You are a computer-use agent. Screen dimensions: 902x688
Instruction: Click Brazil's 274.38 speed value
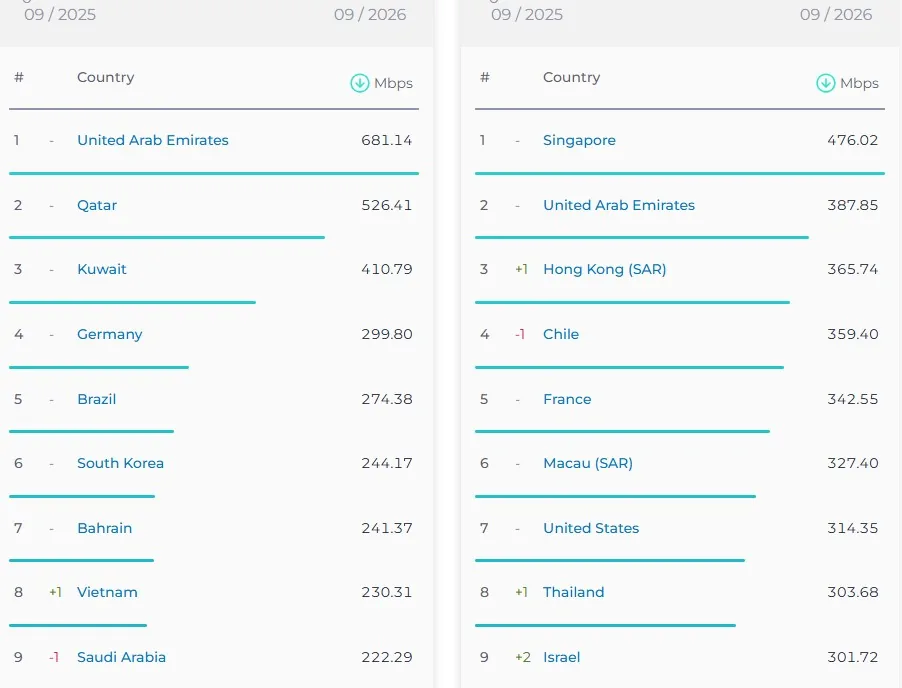coord(387,399)
